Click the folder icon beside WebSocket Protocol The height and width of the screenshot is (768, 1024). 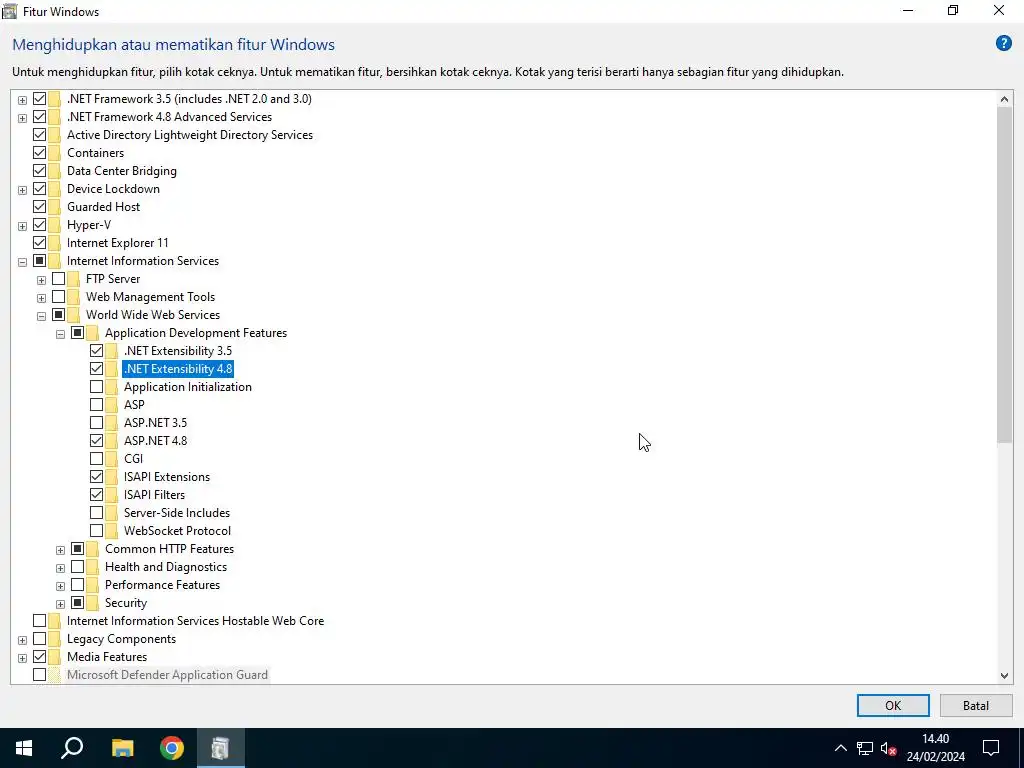tap(112, 531)
